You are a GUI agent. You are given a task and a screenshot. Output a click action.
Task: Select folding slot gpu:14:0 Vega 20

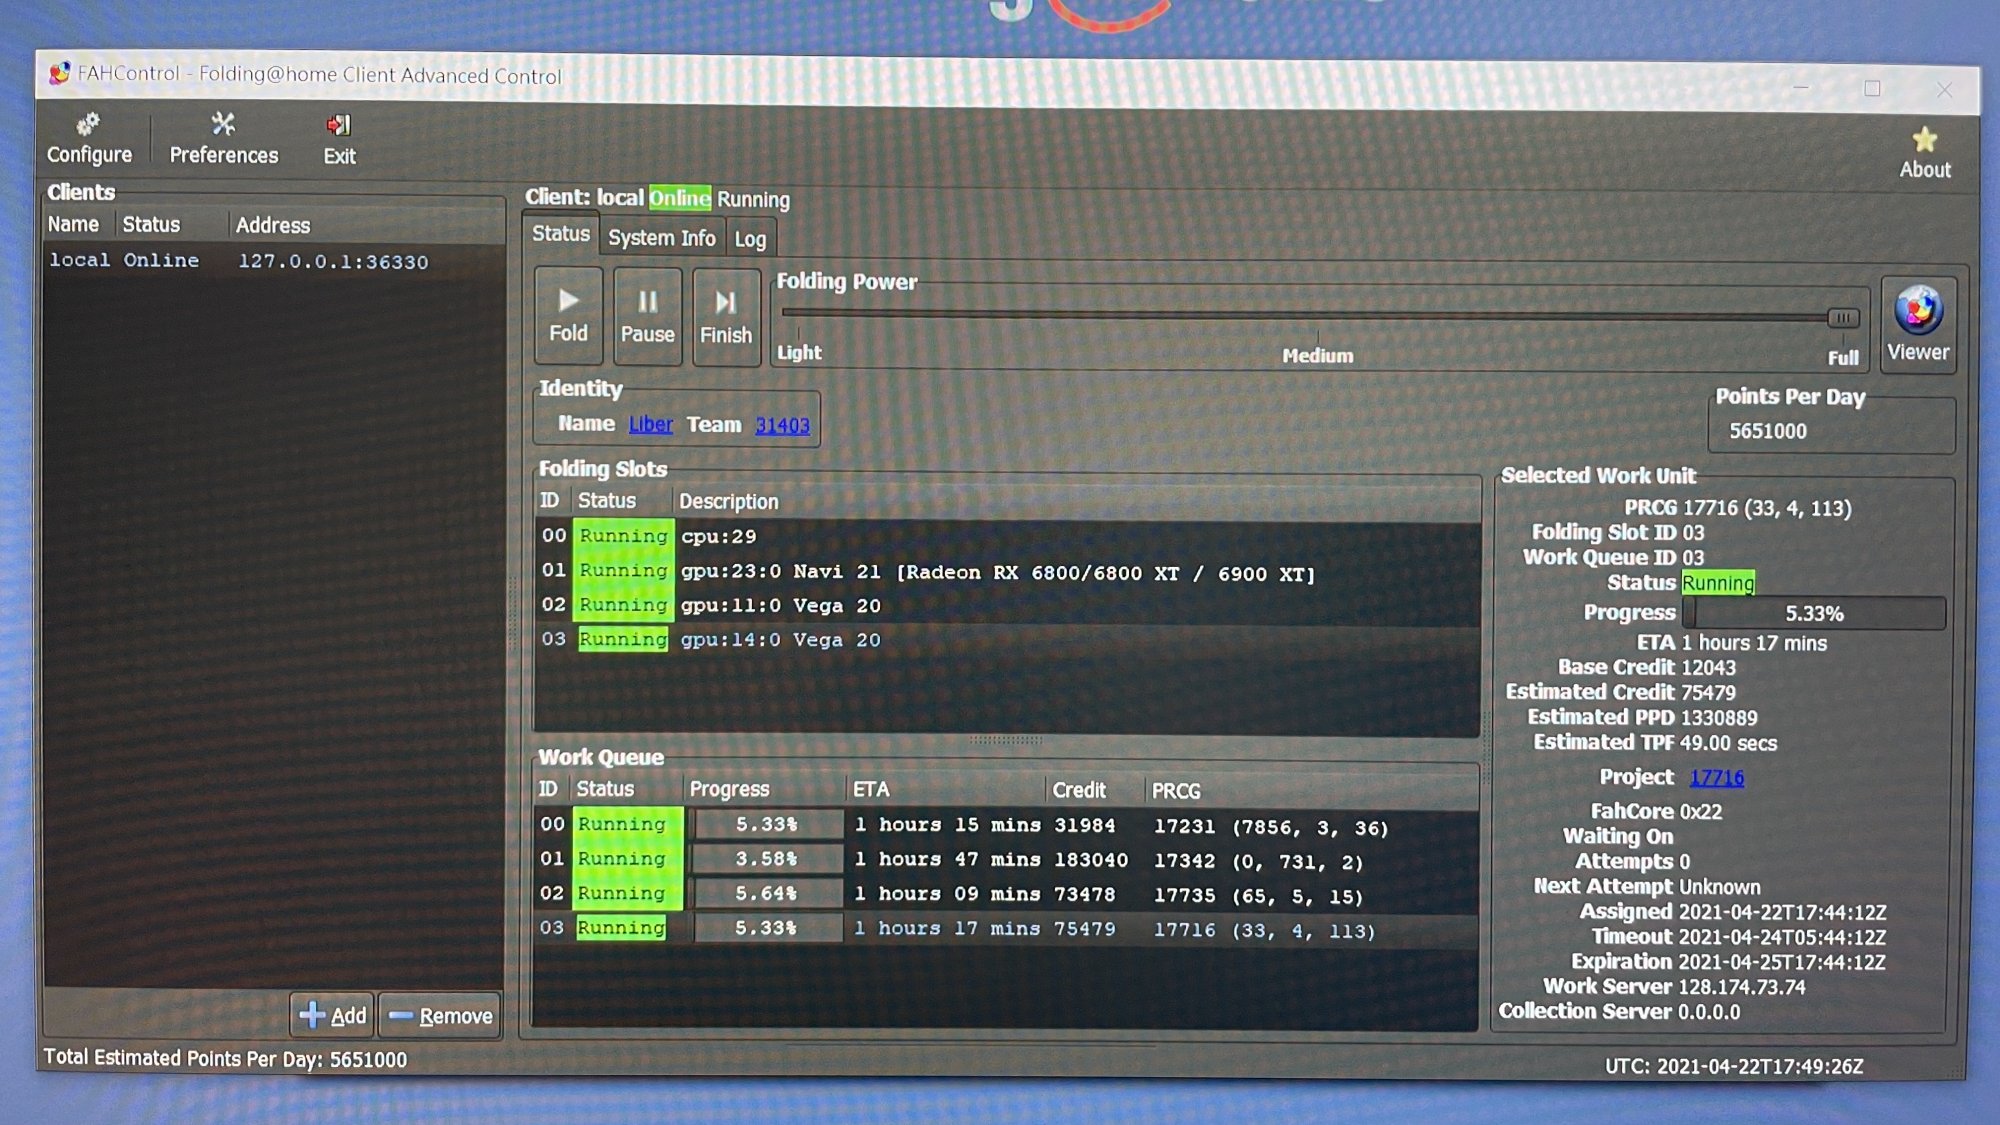(1006, 639)
